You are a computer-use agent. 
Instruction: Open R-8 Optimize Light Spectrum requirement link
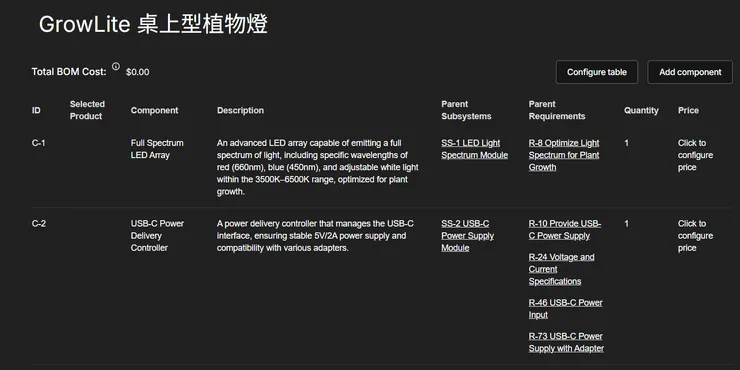coord(563,155)
